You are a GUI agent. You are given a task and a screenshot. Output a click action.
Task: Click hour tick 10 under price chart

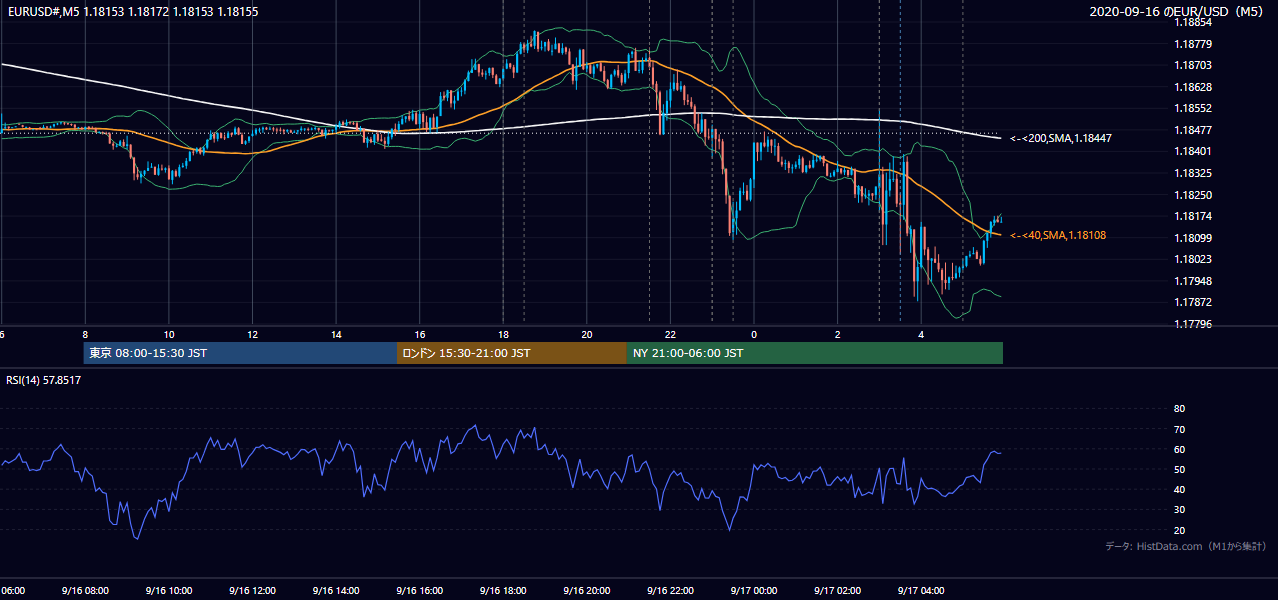tap(169, 335)
